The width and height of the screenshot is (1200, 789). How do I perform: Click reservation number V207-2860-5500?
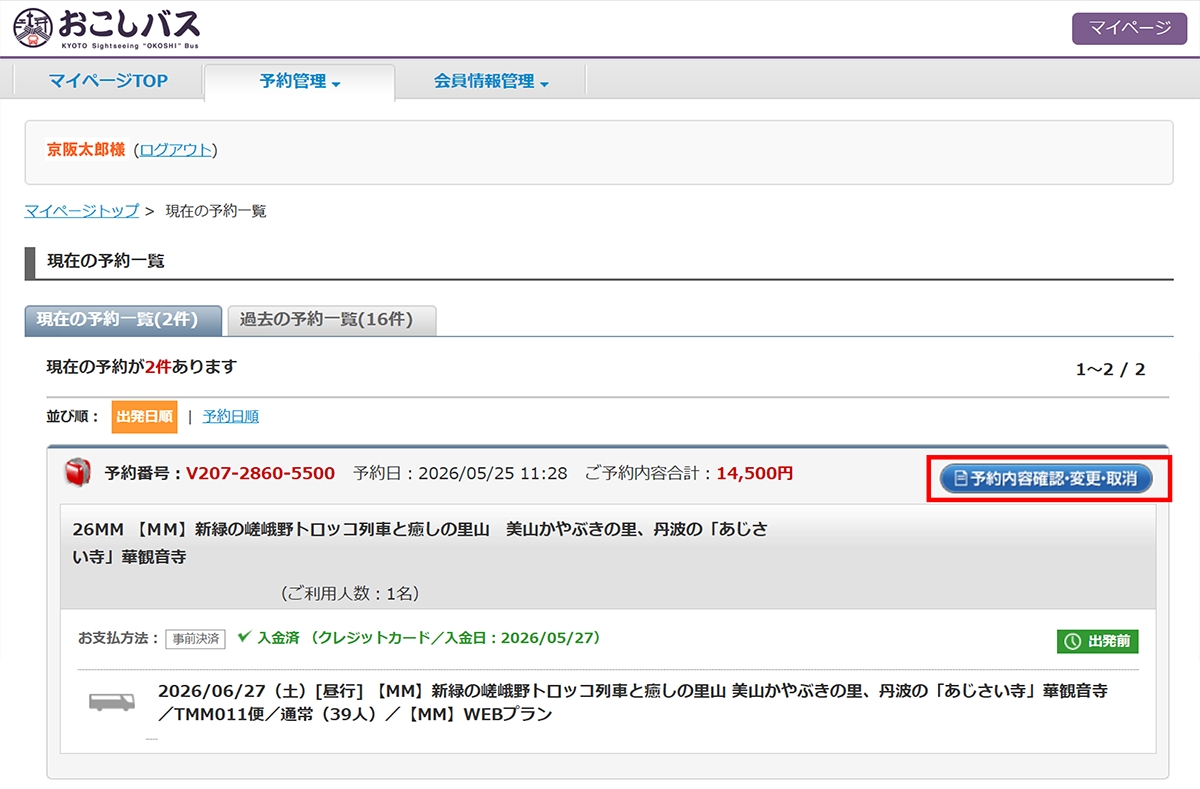click(260, 473)
